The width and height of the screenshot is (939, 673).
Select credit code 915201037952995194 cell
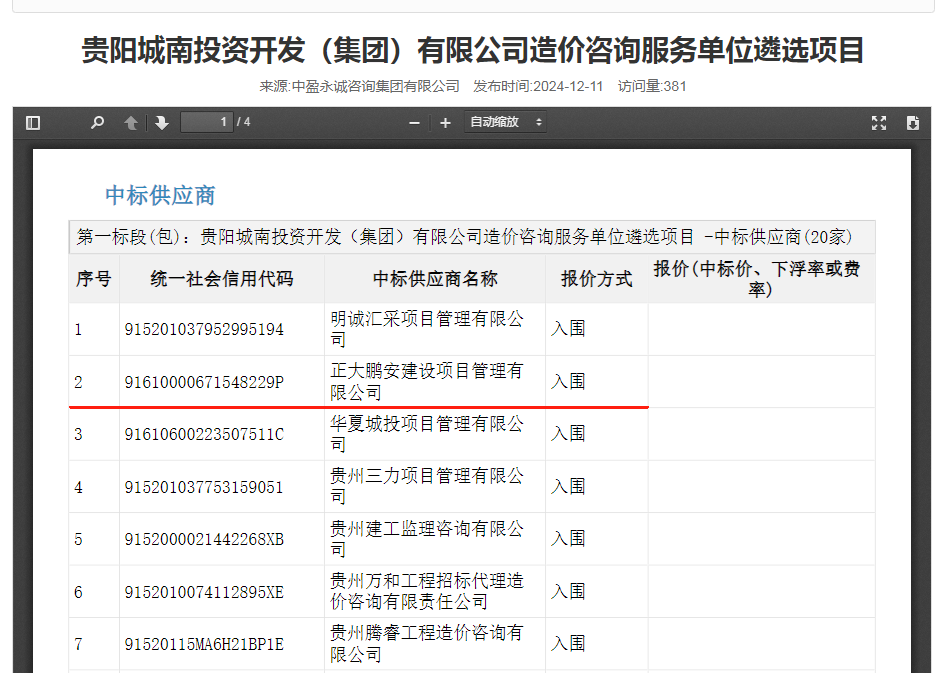[204, 329]
